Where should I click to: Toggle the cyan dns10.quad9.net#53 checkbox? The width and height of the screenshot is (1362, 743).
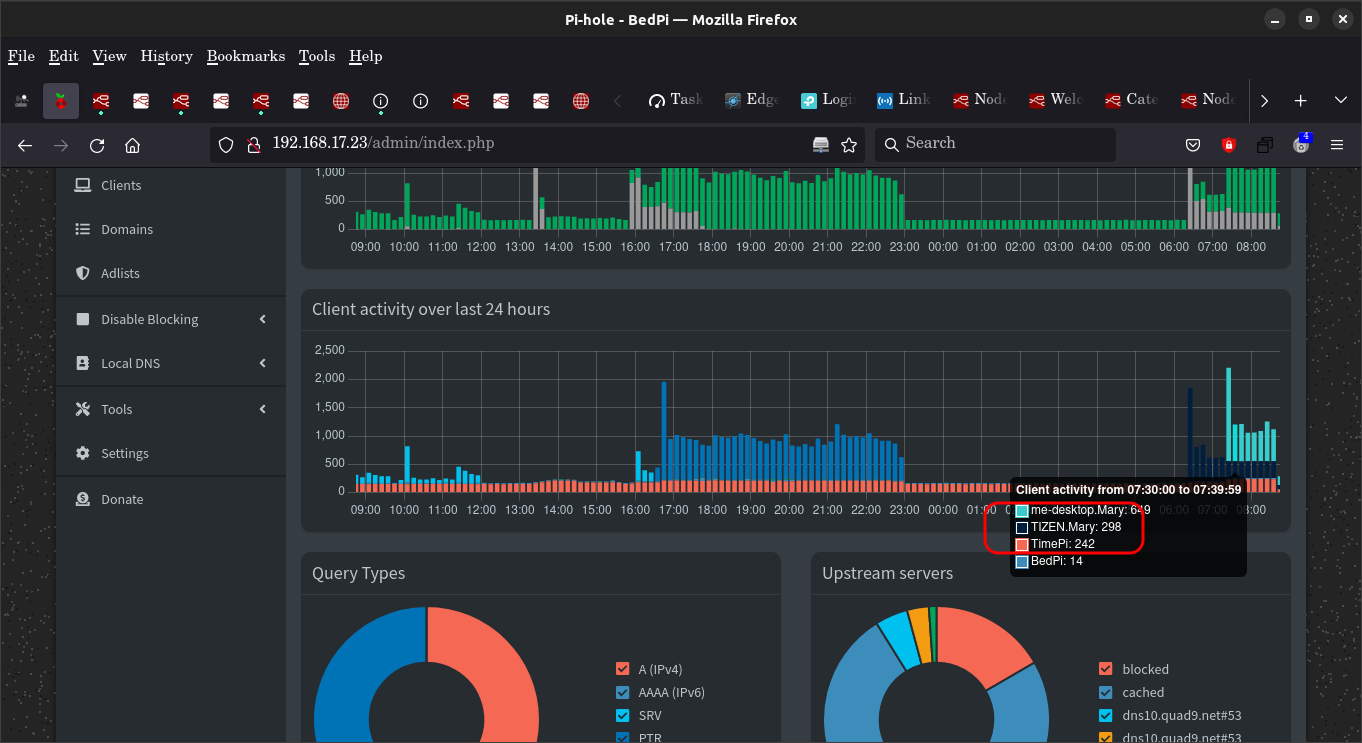pos(1105,715)
